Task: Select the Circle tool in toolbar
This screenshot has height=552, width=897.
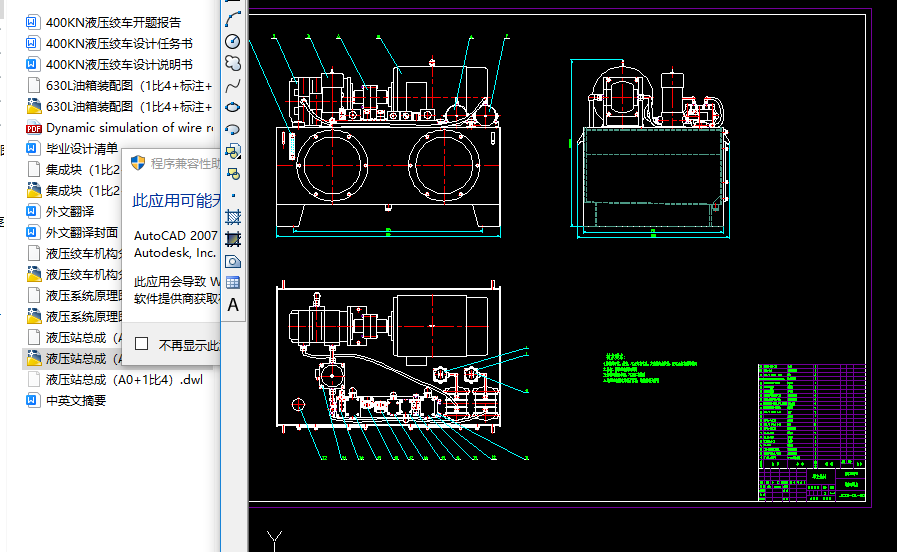Action: point(233,41)
